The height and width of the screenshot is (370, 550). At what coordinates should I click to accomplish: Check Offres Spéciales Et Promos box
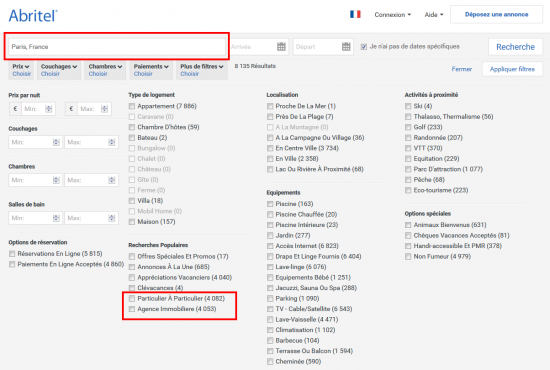[x=132, y=256]
